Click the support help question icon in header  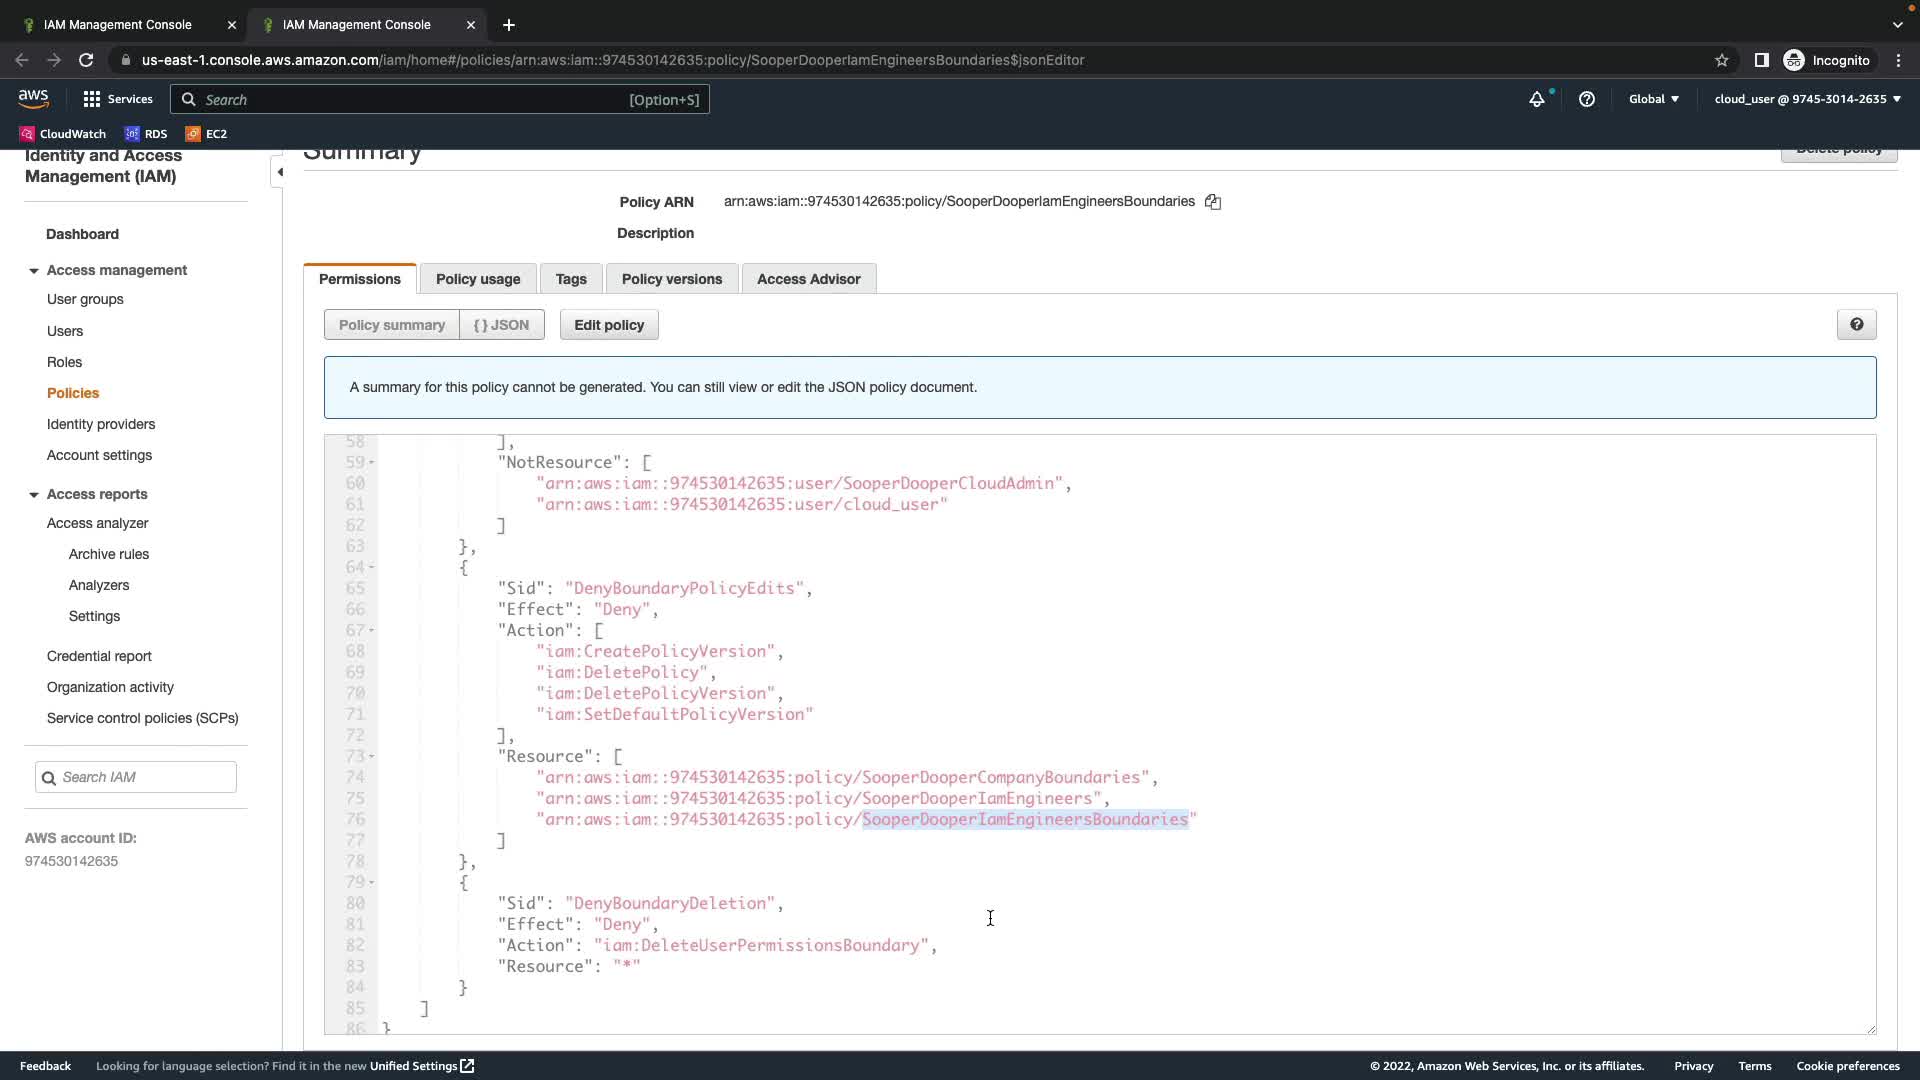tap(1587, 99)
